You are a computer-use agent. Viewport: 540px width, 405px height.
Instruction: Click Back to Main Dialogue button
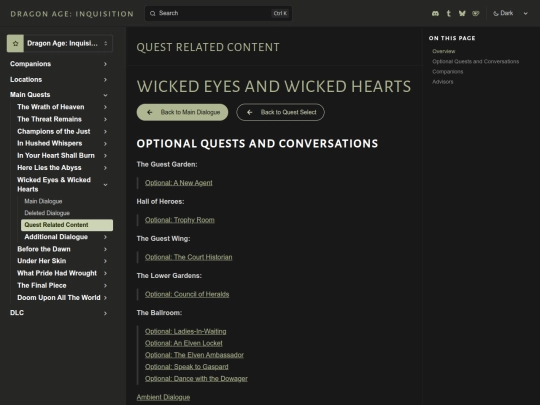182,112
